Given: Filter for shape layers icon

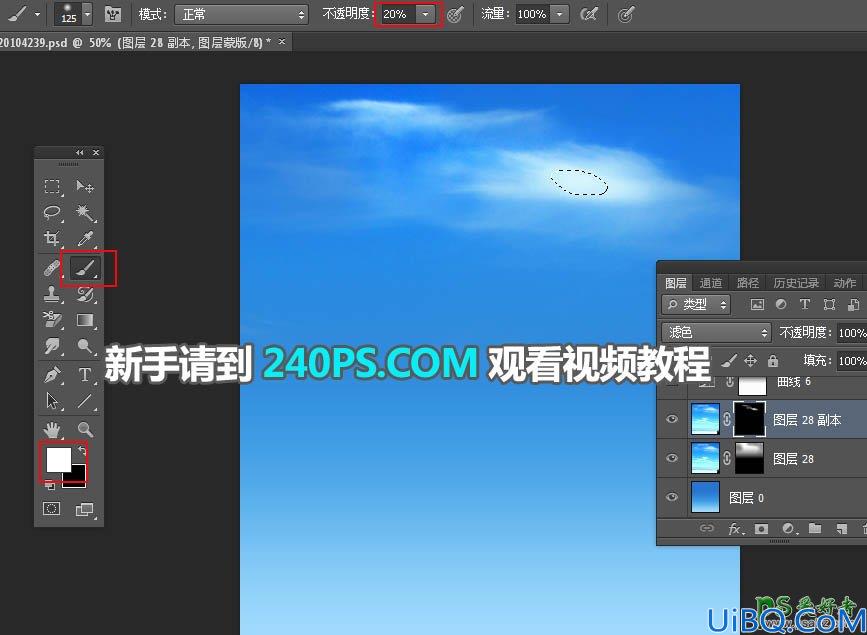Looking at the screenshot, I should tap(829, 305).
